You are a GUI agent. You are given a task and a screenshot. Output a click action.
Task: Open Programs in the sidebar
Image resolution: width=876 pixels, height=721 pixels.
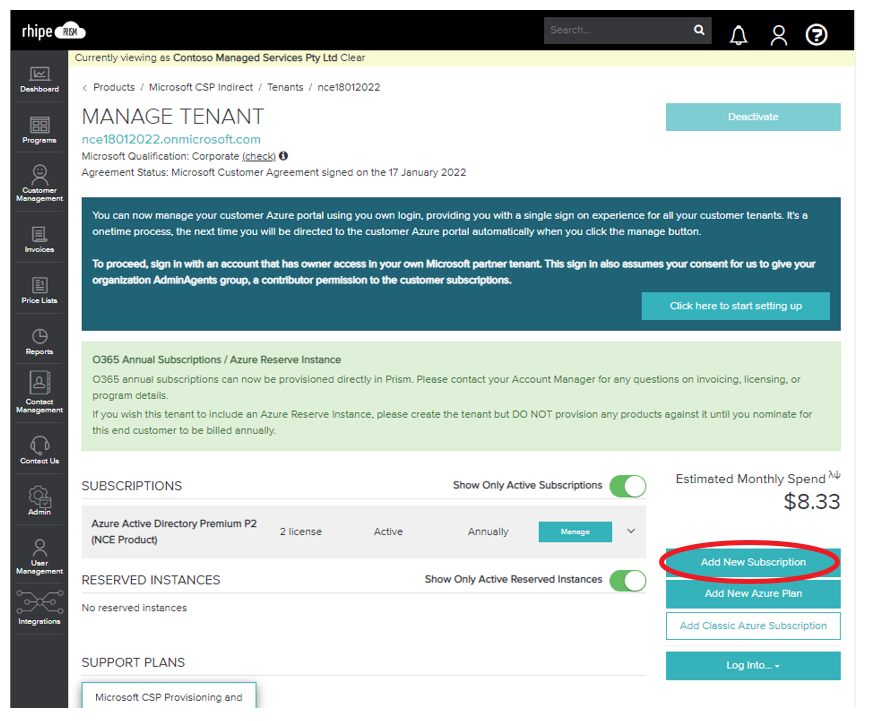[39, 130]
